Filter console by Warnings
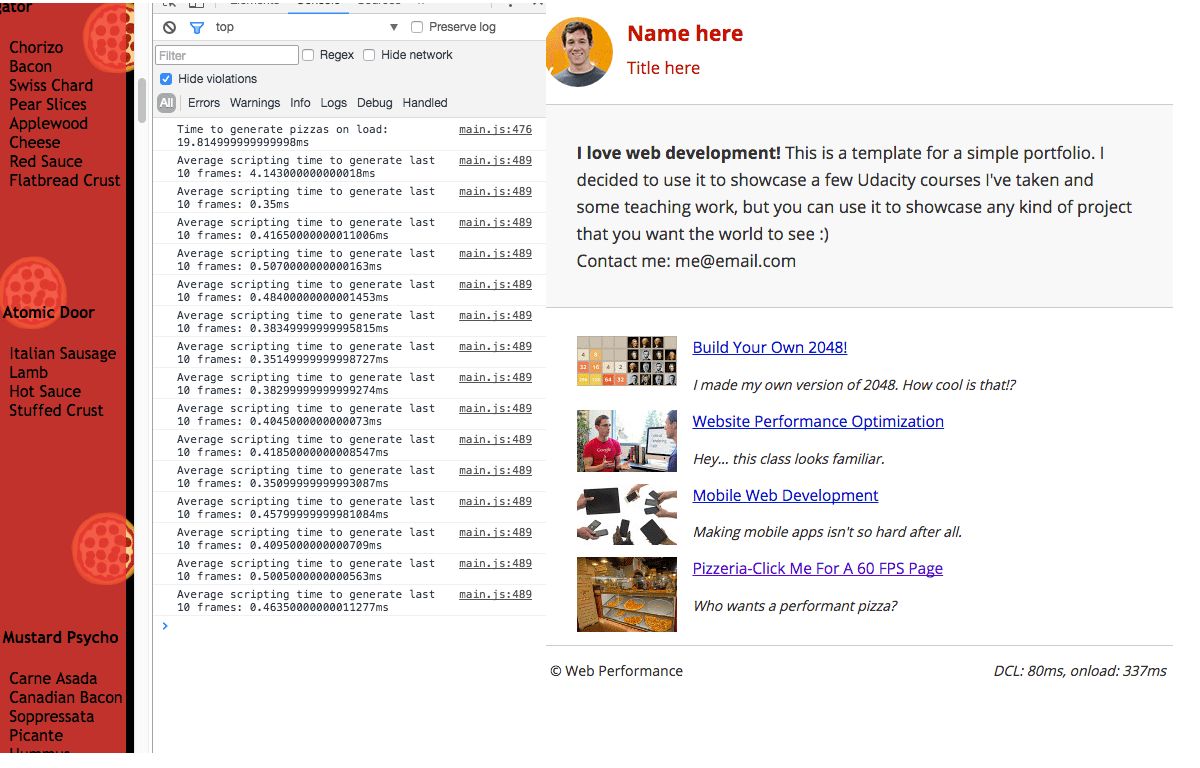This screenshot has width=1200, height=768. [255, 103]
